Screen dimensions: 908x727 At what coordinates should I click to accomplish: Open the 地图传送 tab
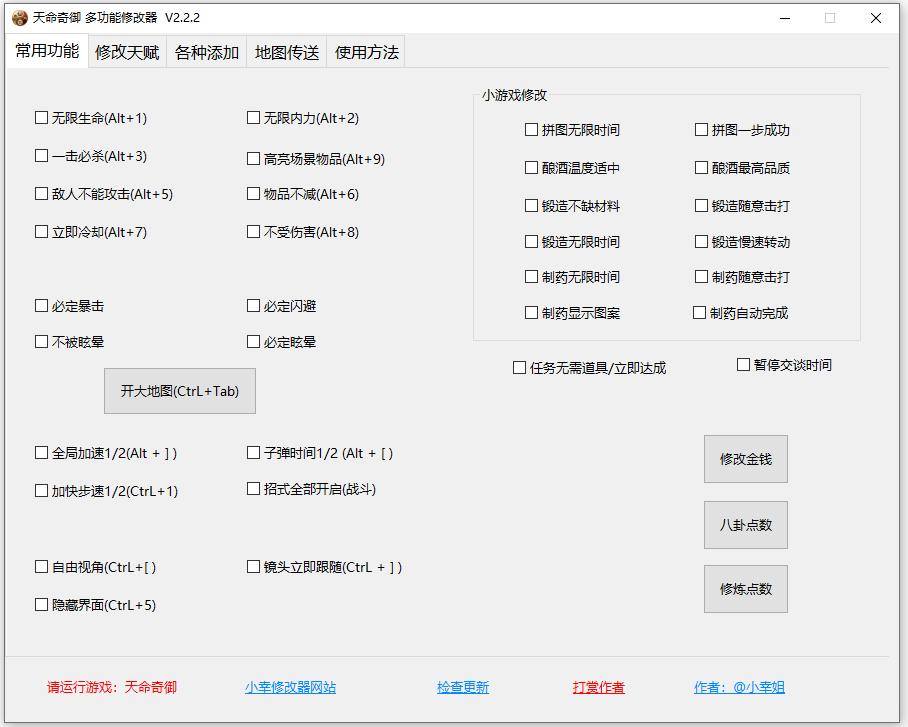[285, 51]
